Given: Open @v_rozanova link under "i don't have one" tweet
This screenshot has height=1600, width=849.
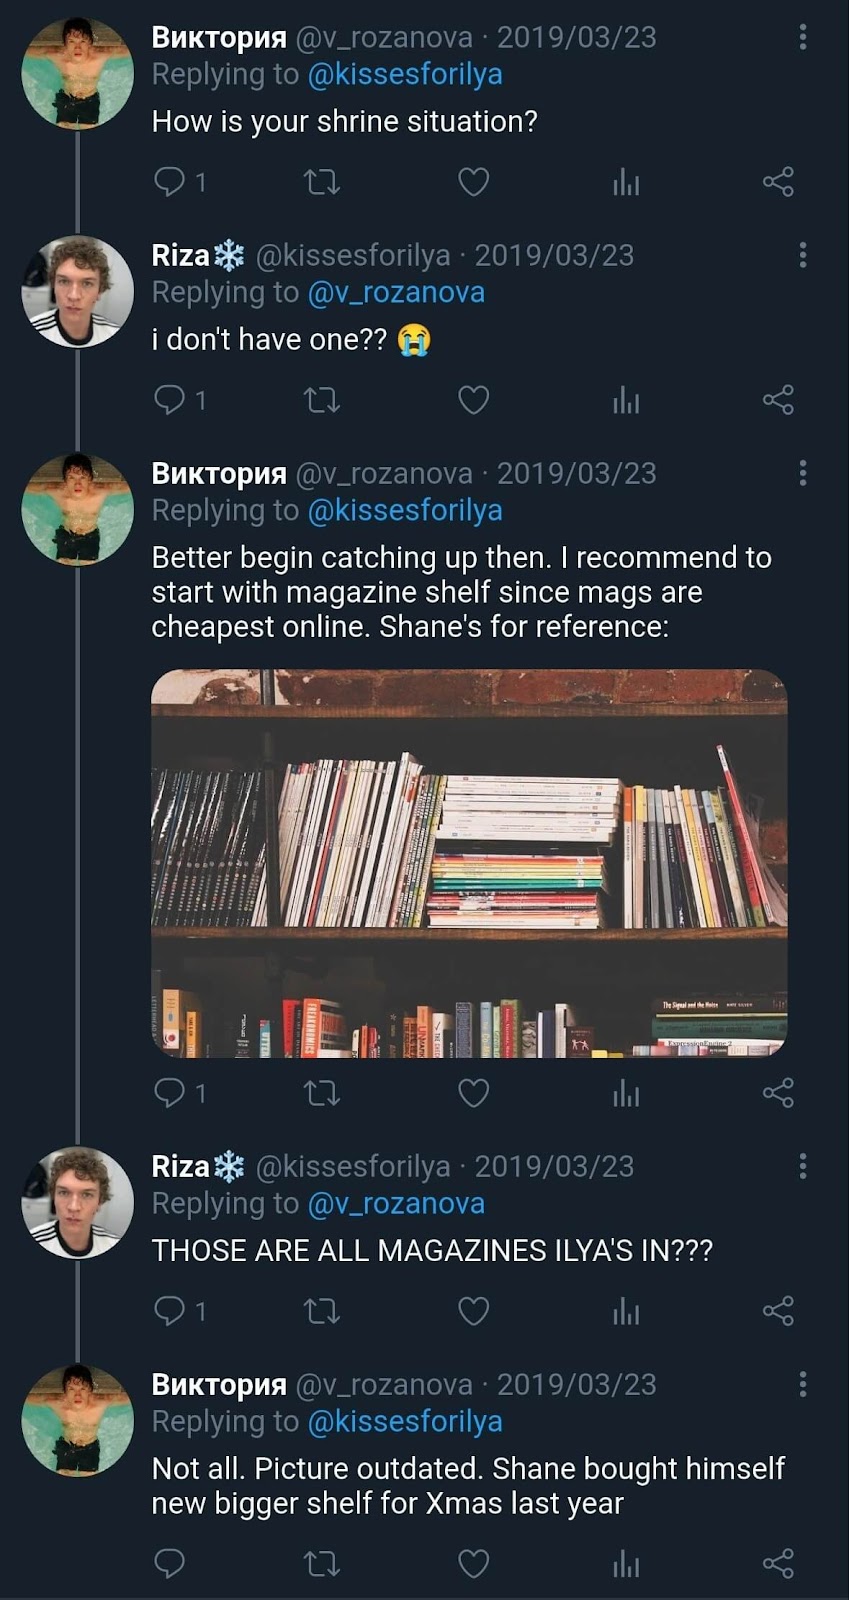Looking at the screenshot, I should (396, 292).
